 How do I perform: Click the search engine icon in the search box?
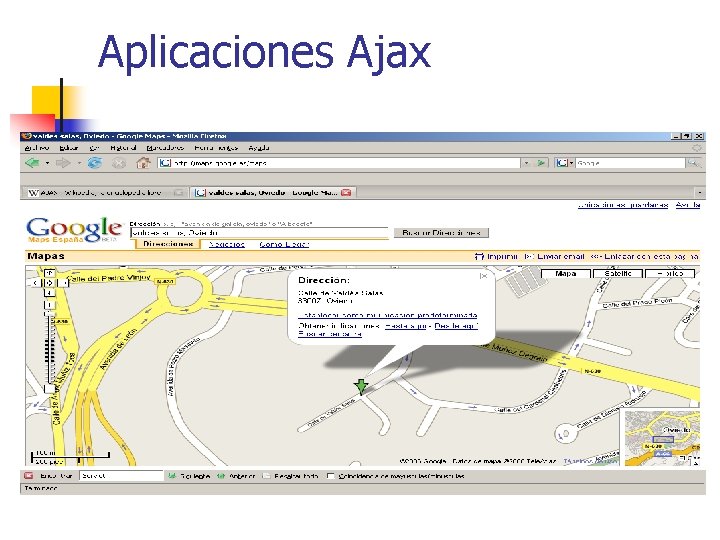[x=562, y=163]
